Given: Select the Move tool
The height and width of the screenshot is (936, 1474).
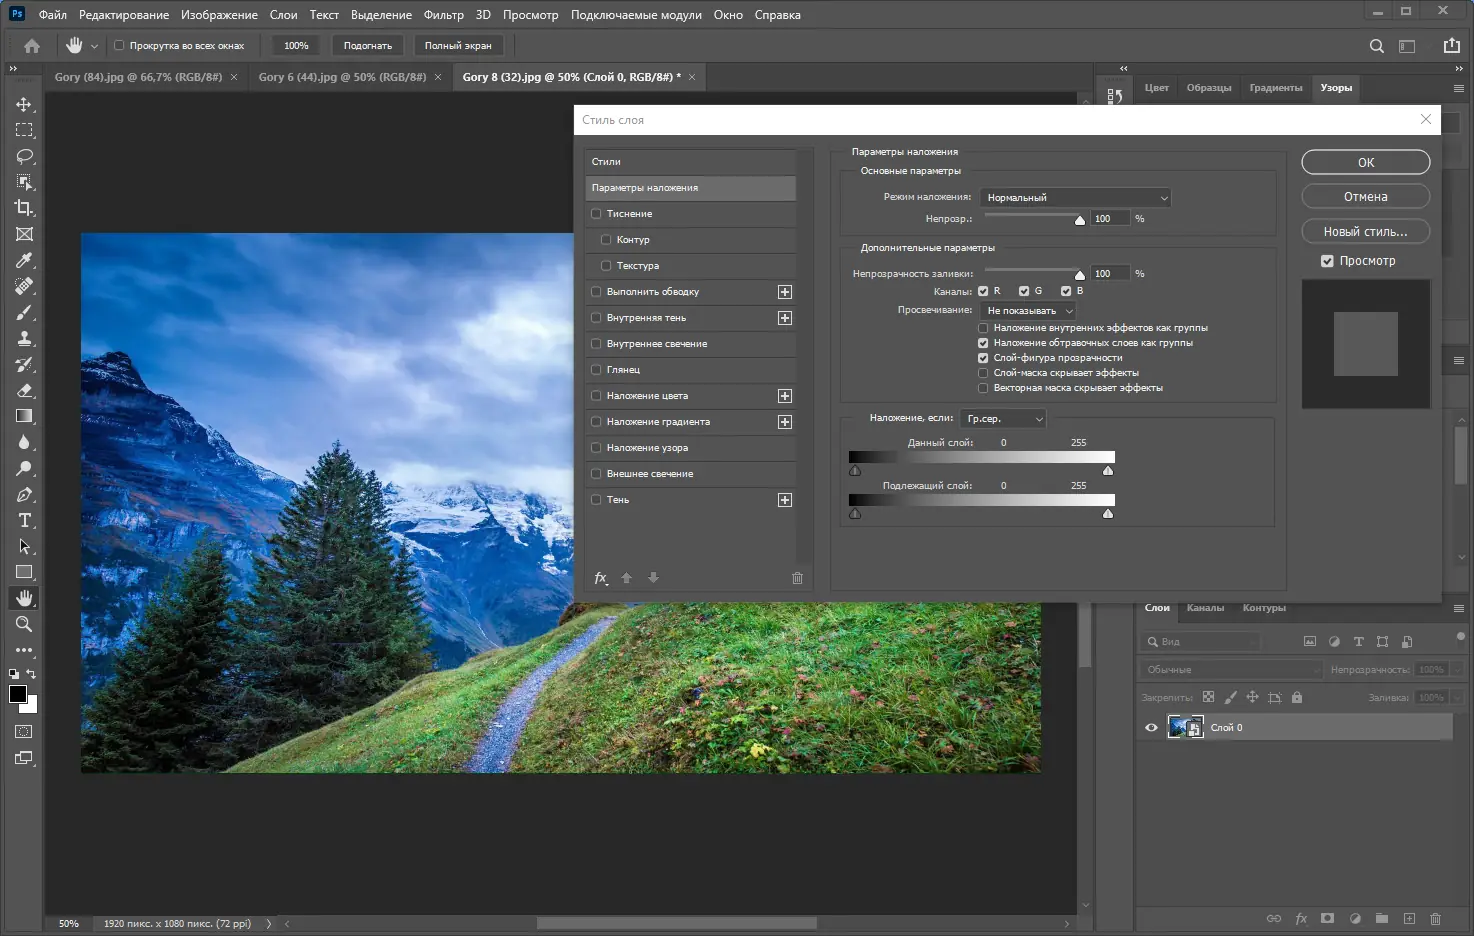Looking at the screenshot, I should coord(24,104).
